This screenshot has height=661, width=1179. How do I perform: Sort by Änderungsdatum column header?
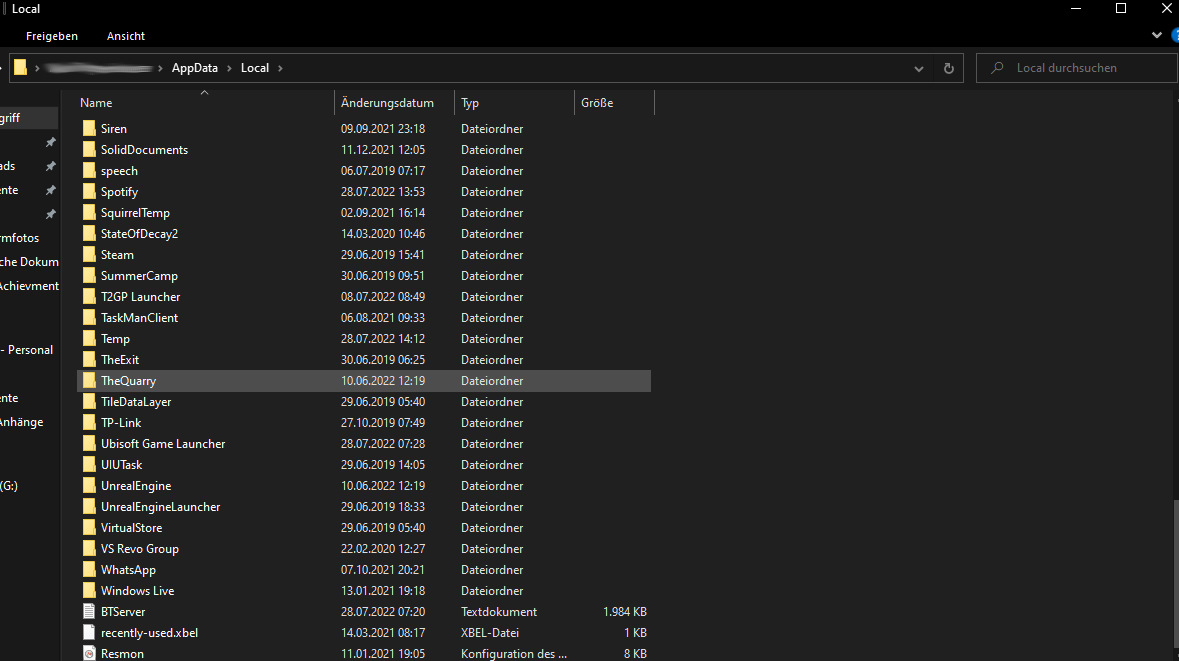click(x=394, y=103)
